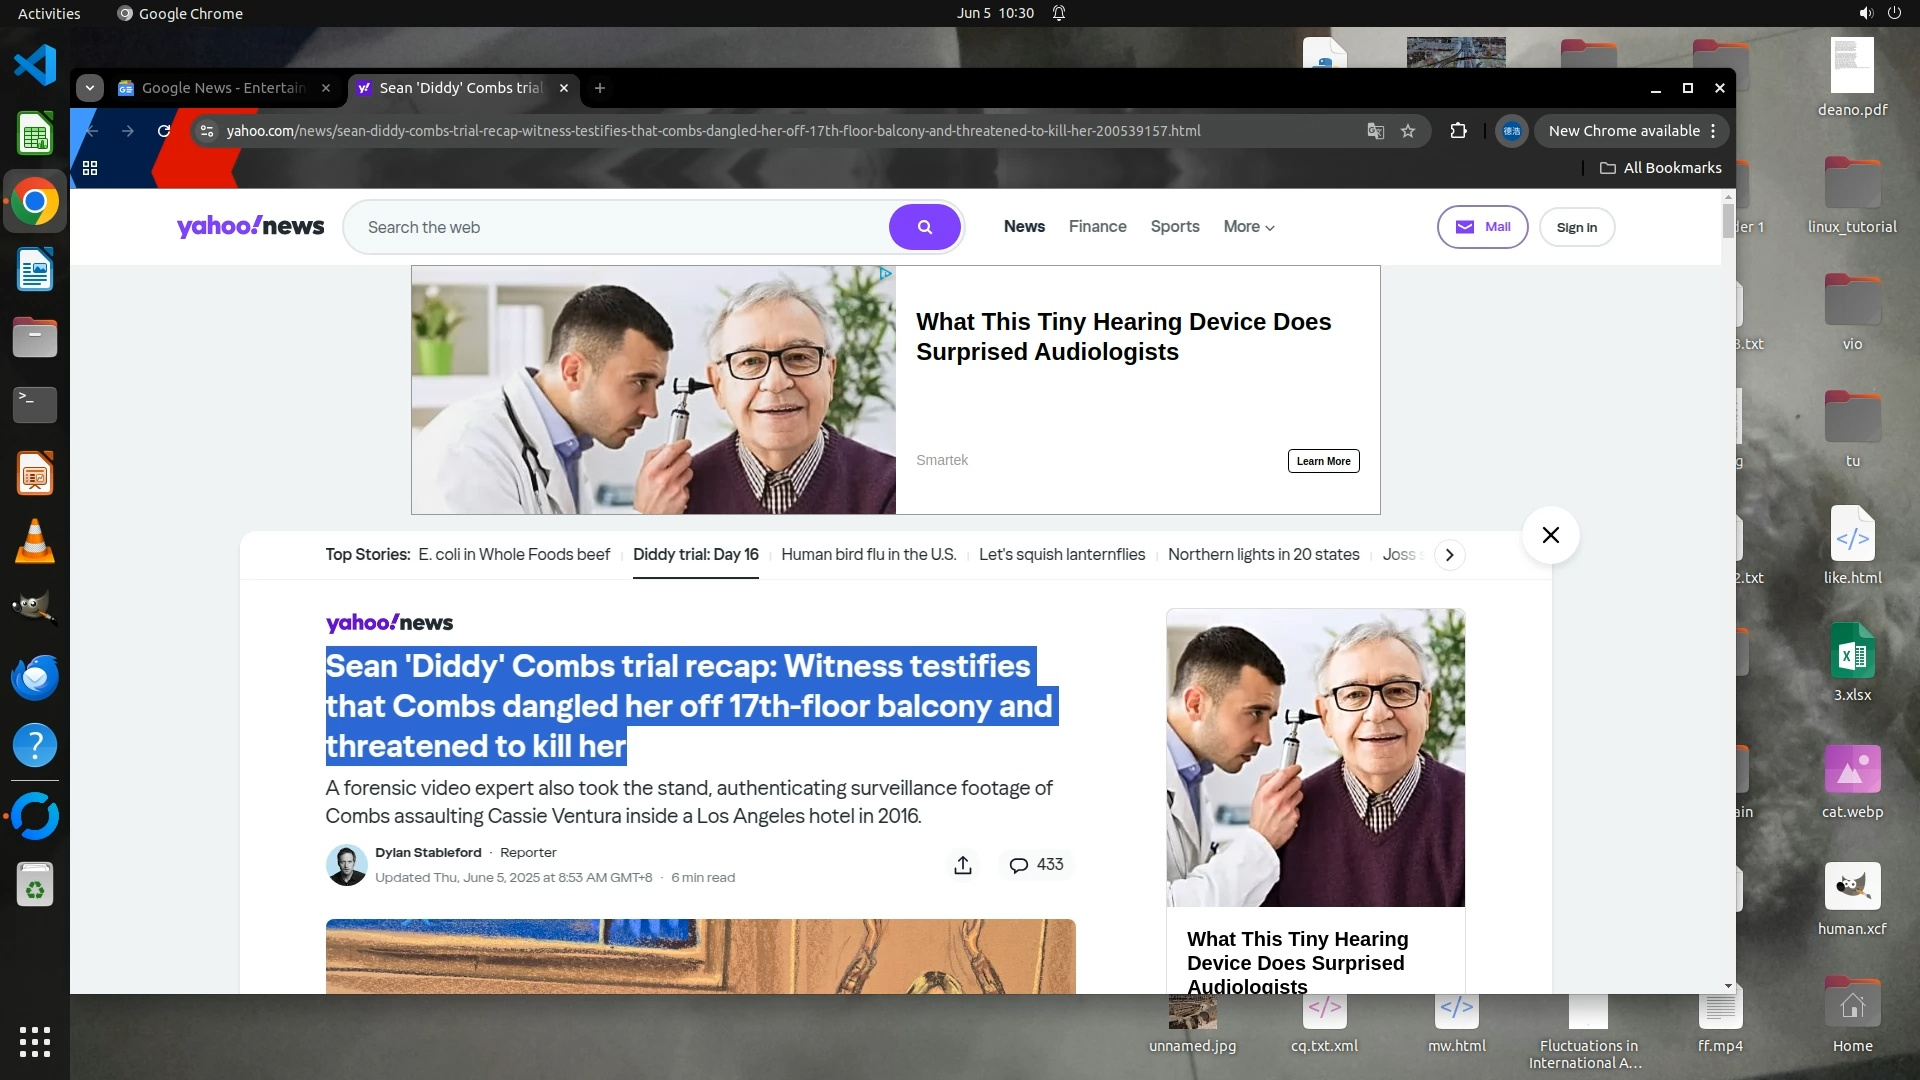Click the Sign in button
Screen dimensions: 1920x1080
(1576, 227)
